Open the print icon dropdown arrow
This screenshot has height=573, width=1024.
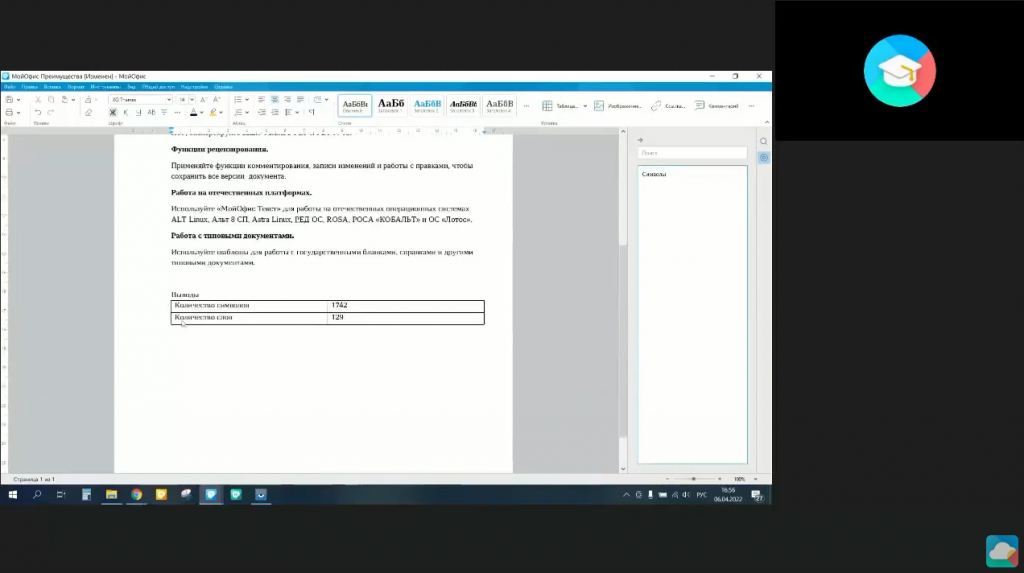18,112
